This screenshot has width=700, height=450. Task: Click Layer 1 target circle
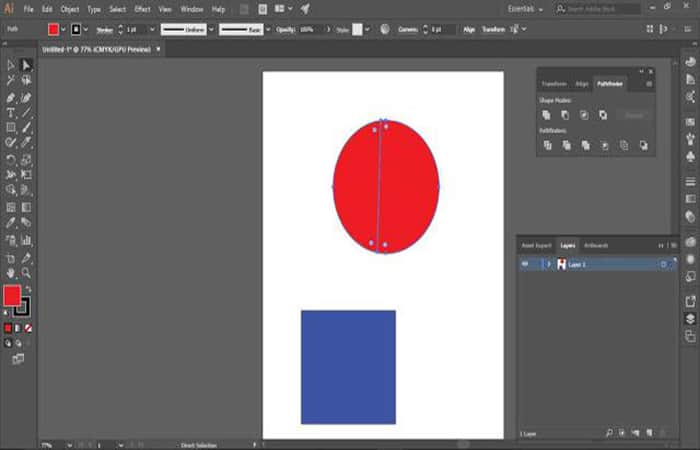point(663,264)
